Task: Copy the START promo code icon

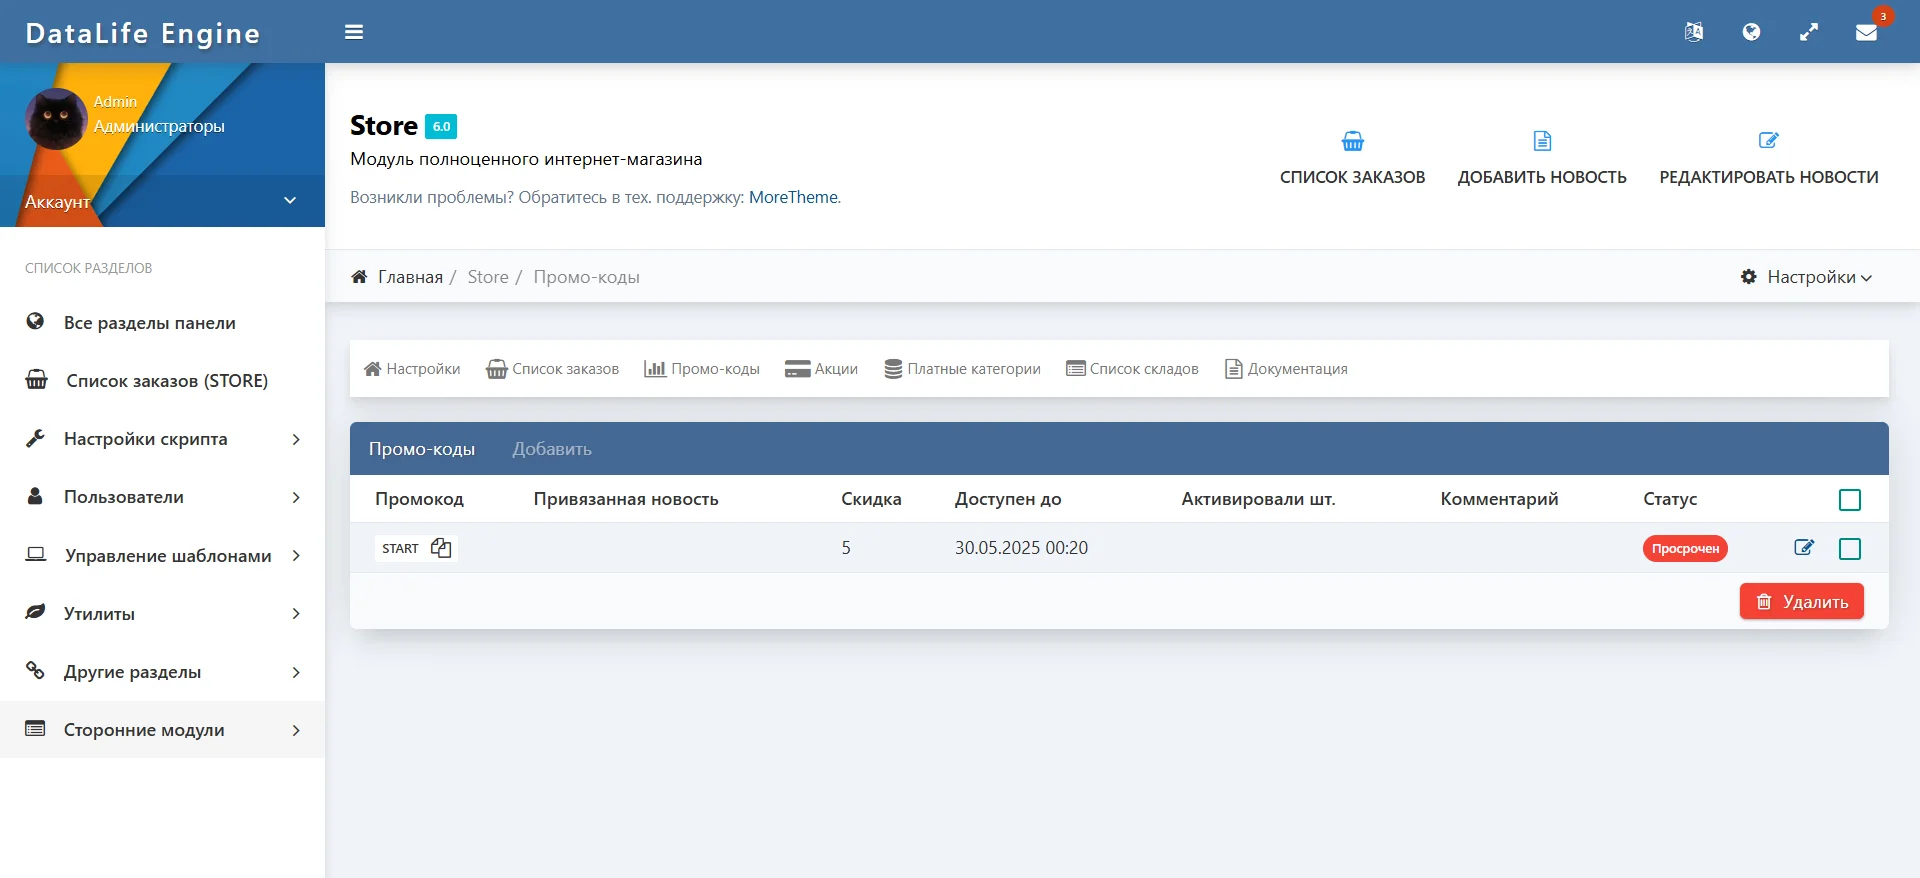Action: 441,548
